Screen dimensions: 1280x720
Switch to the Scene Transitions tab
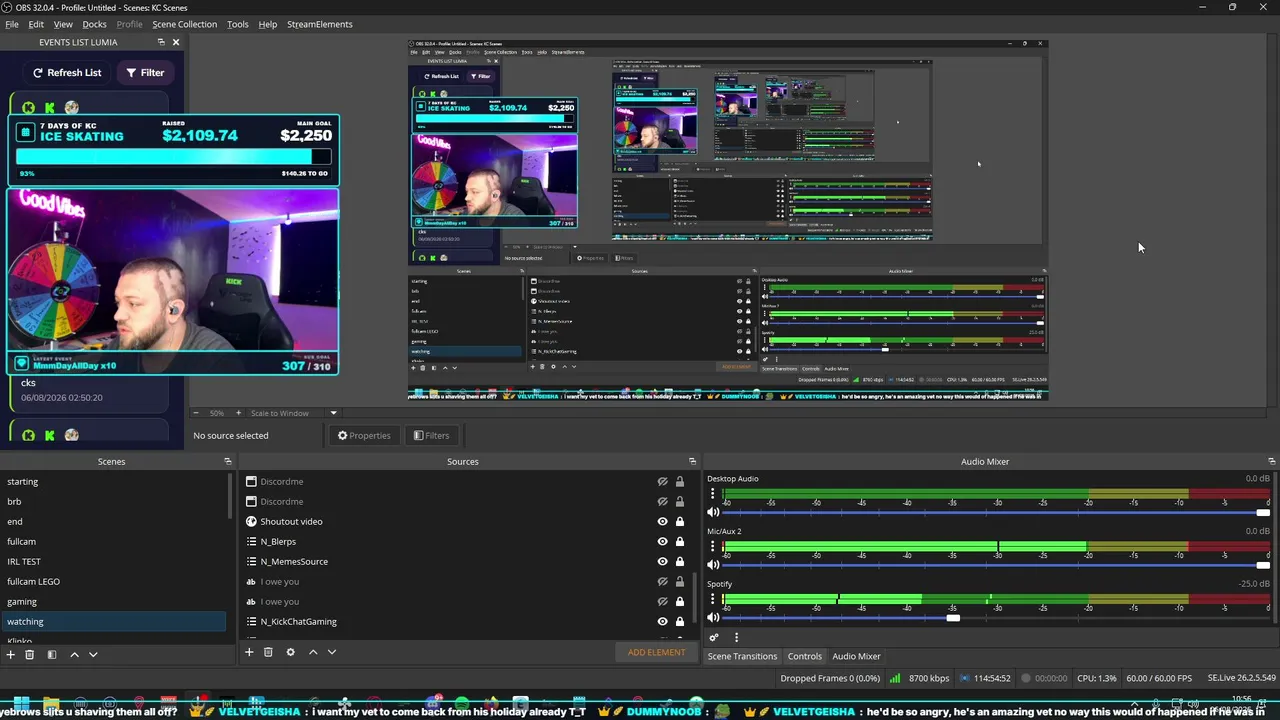tap(742, 656)
